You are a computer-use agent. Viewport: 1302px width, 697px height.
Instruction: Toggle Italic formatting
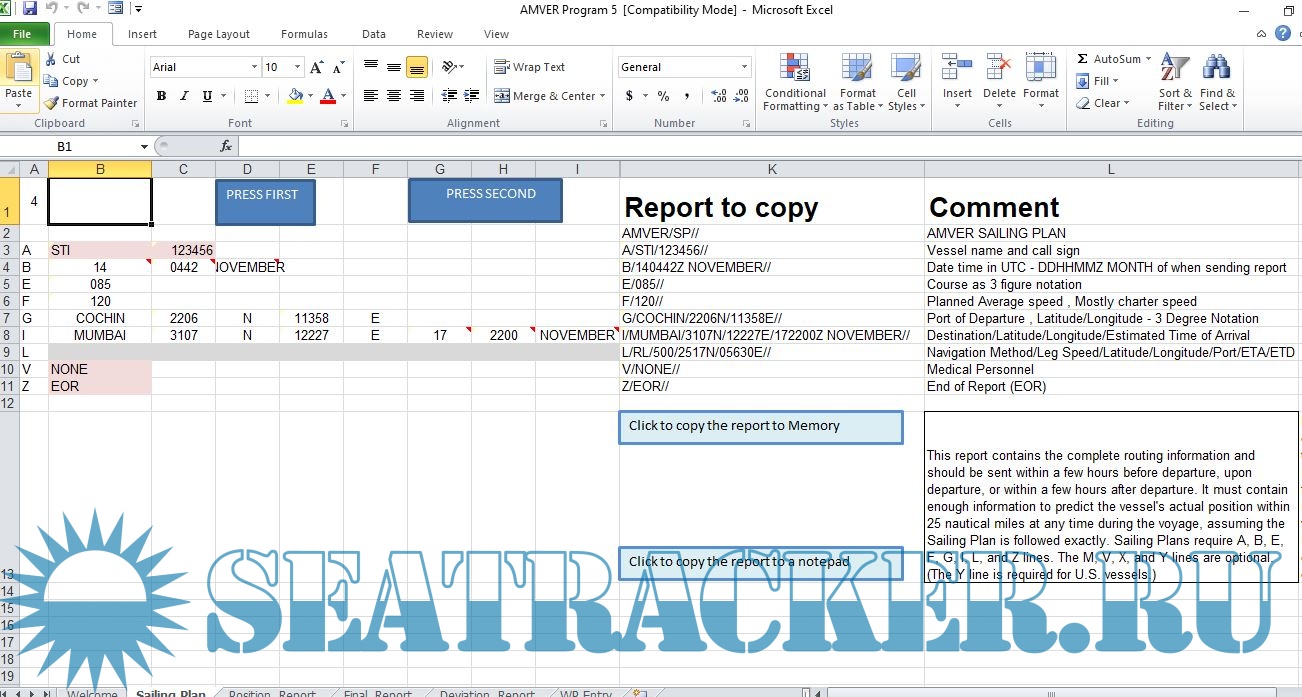click(184, 96)
